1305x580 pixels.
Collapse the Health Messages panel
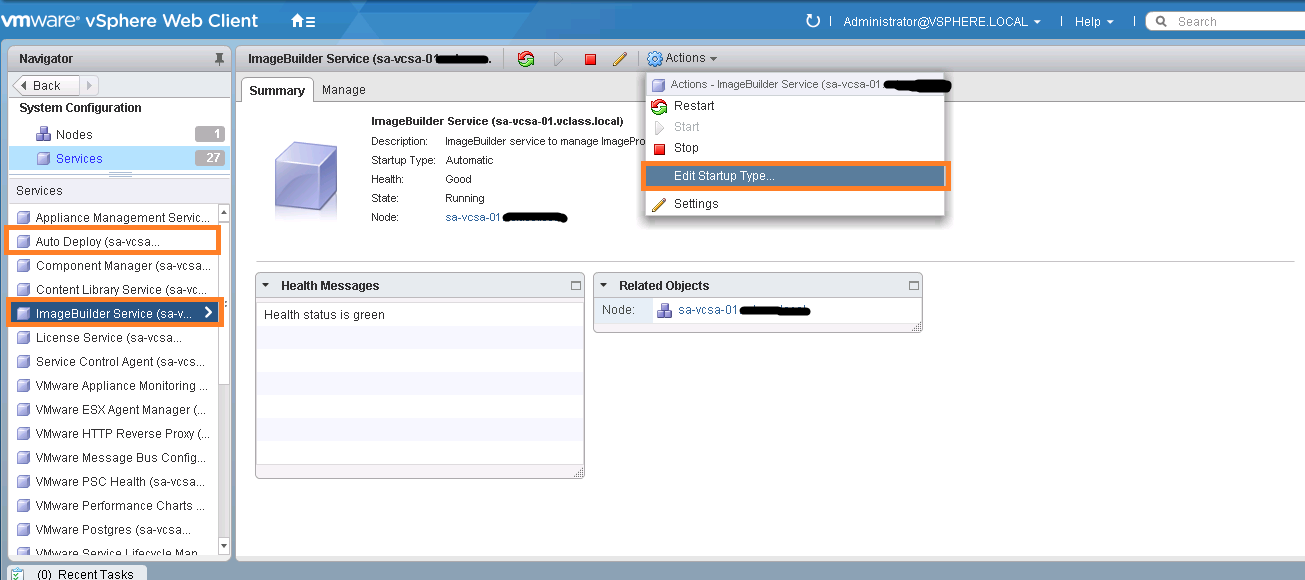click(x=264, y=285)
